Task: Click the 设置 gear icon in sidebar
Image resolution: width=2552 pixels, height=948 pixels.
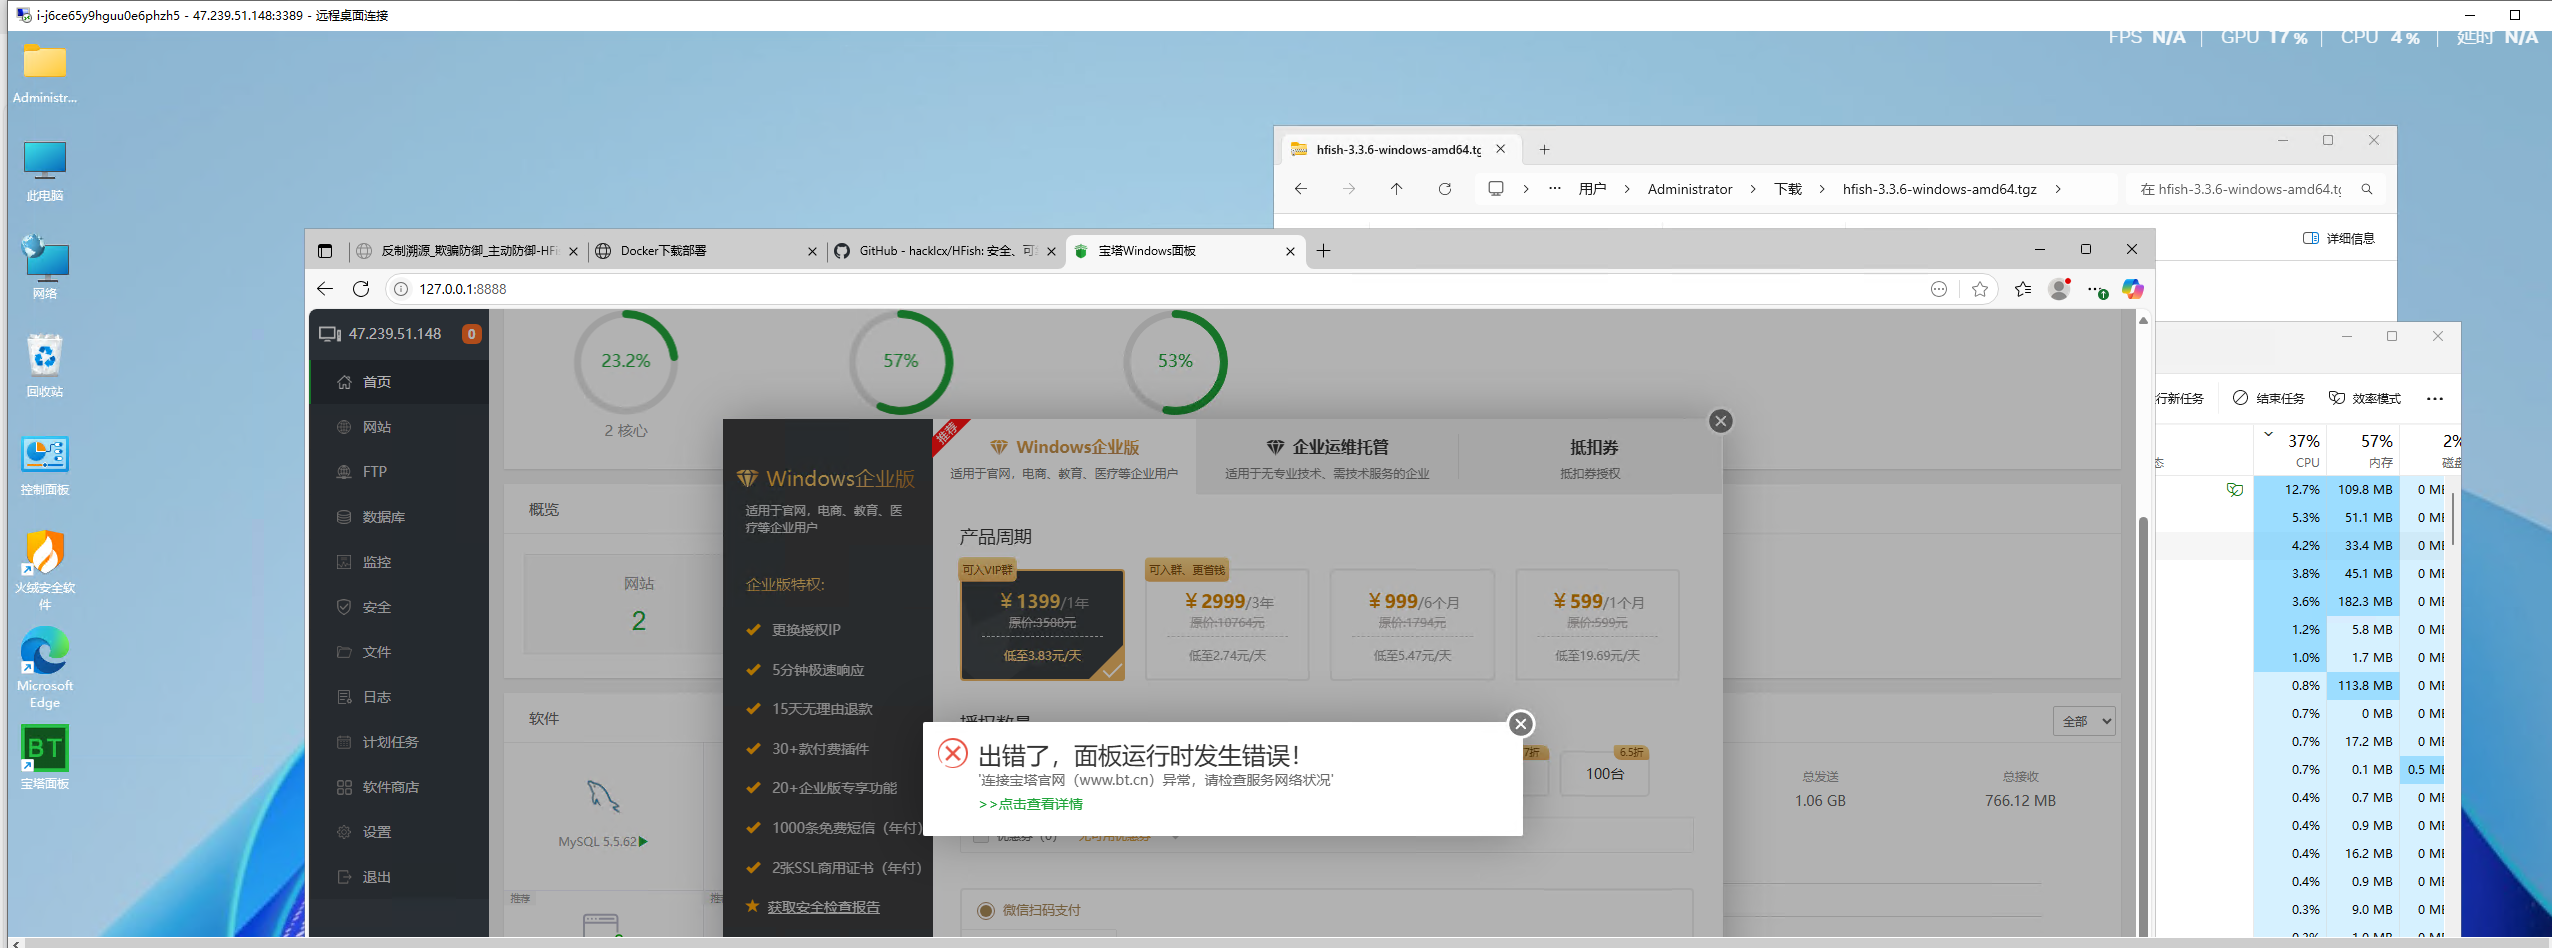Action: pos(344,832)
